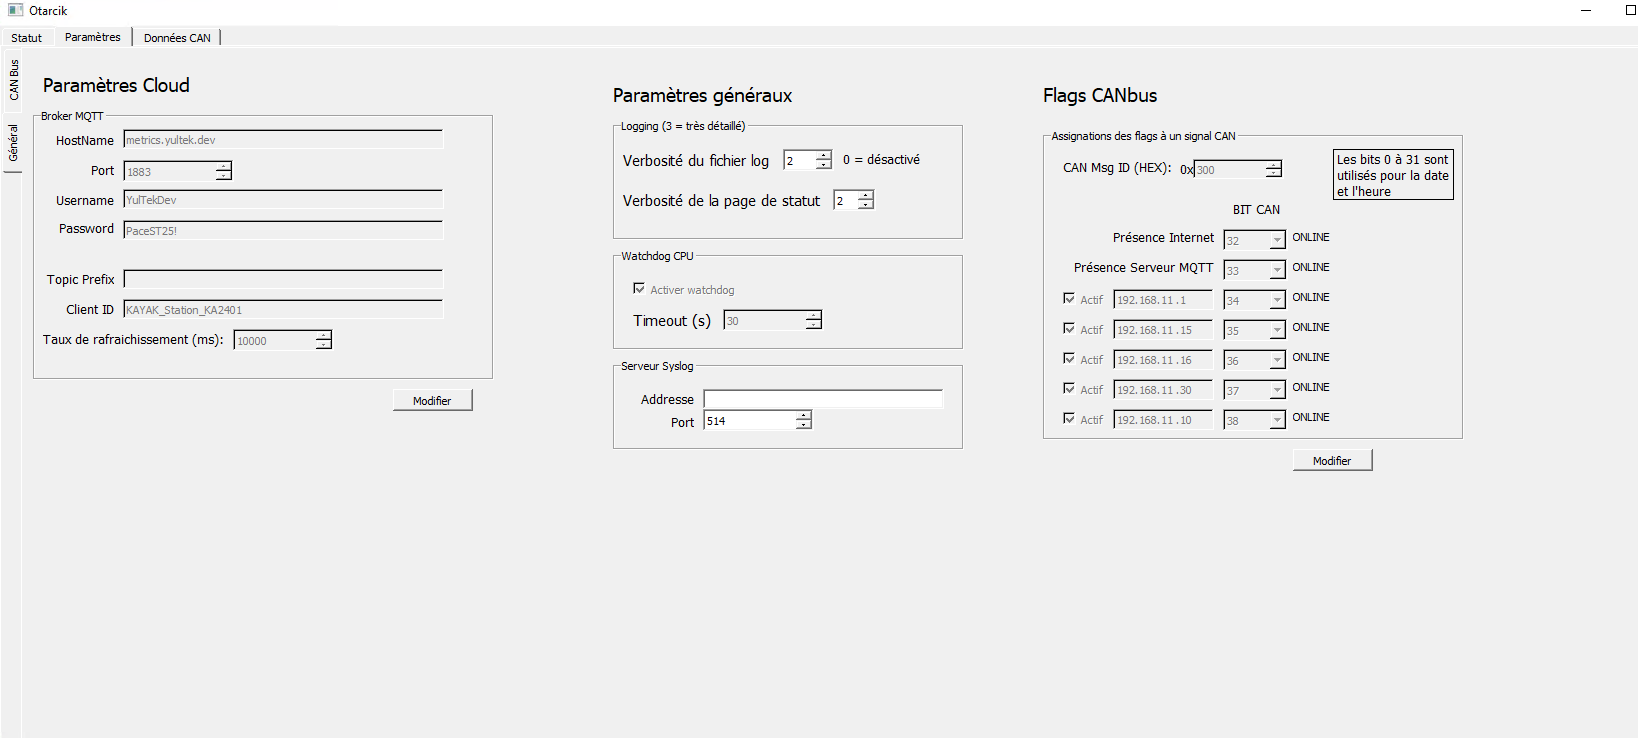
Task: Toggle Actif checkbox for 192.168.11.30
Action: 1069,389
